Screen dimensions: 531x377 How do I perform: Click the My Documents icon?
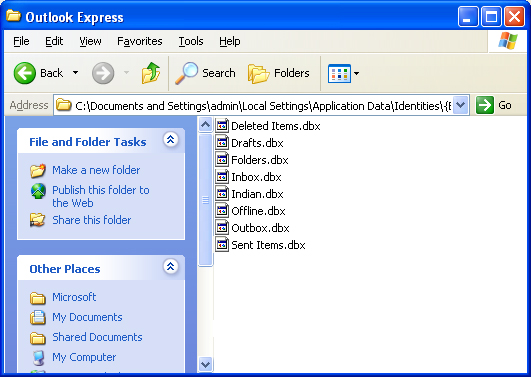coord(38,318)
